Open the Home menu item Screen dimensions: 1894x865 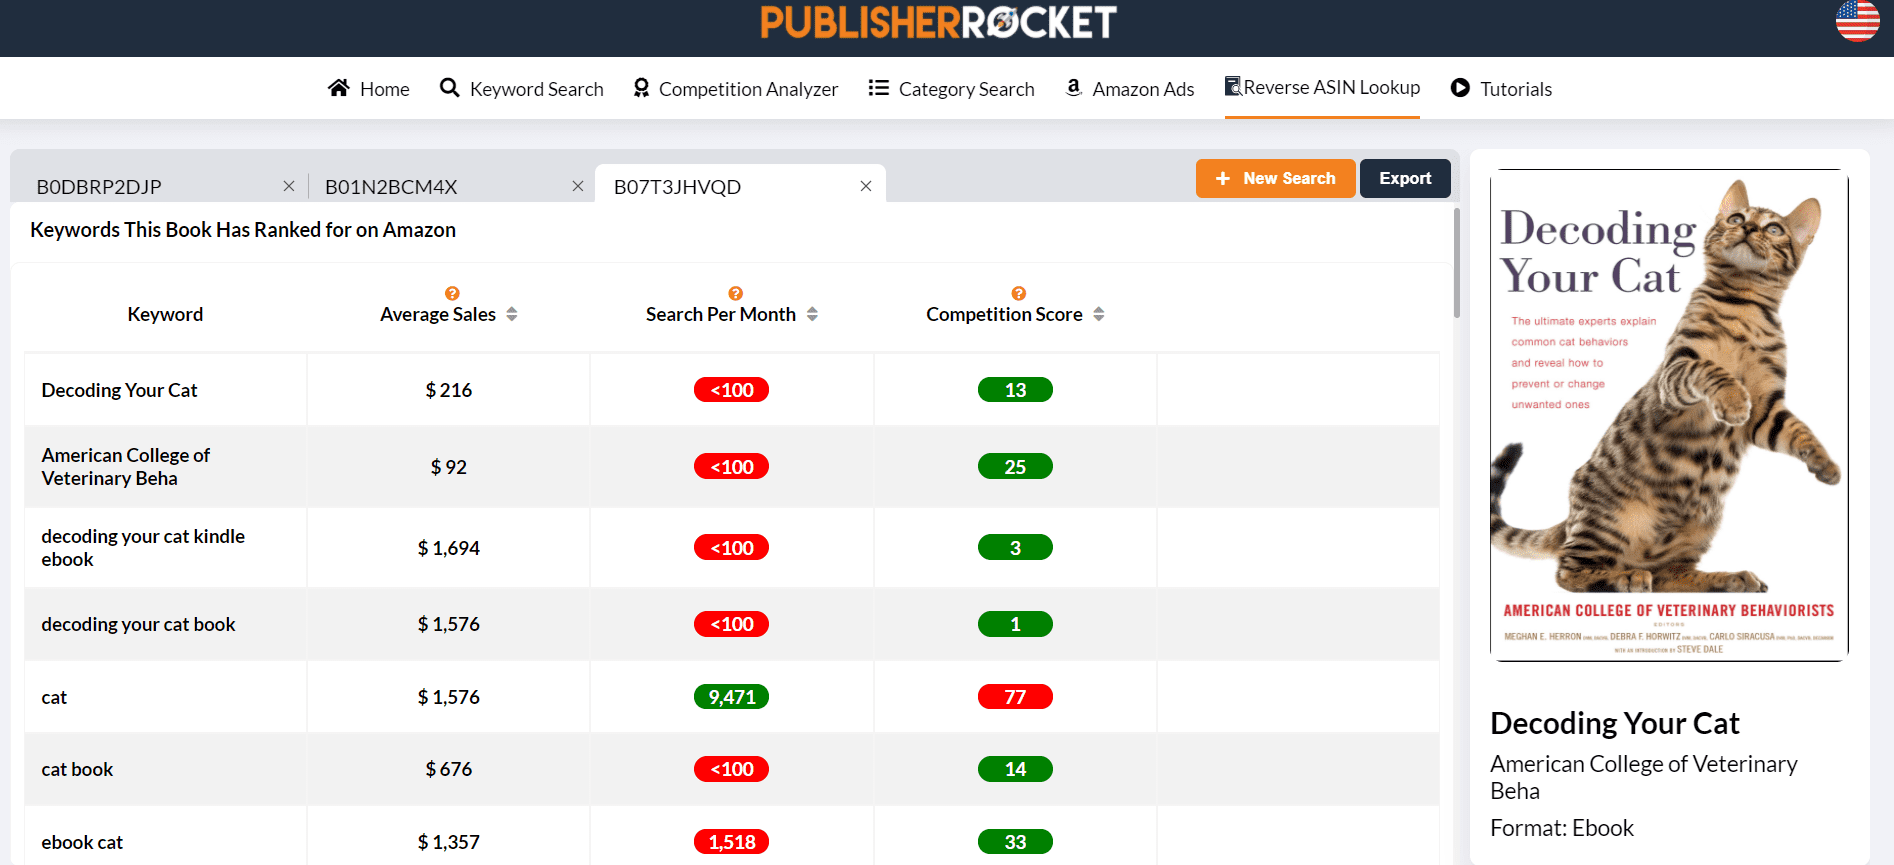point(369,89)
